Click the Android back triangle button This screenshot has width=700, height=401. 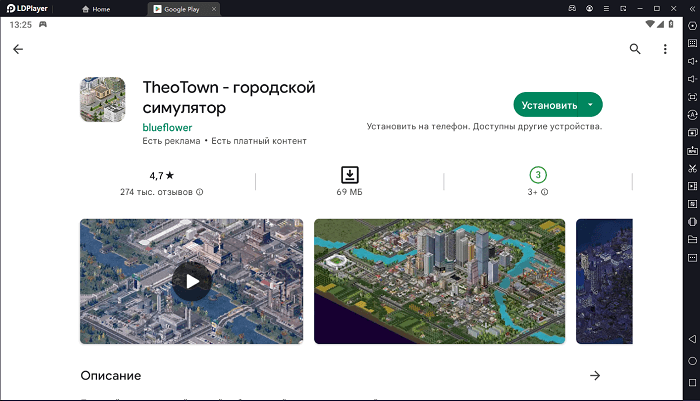click(692, 339)
